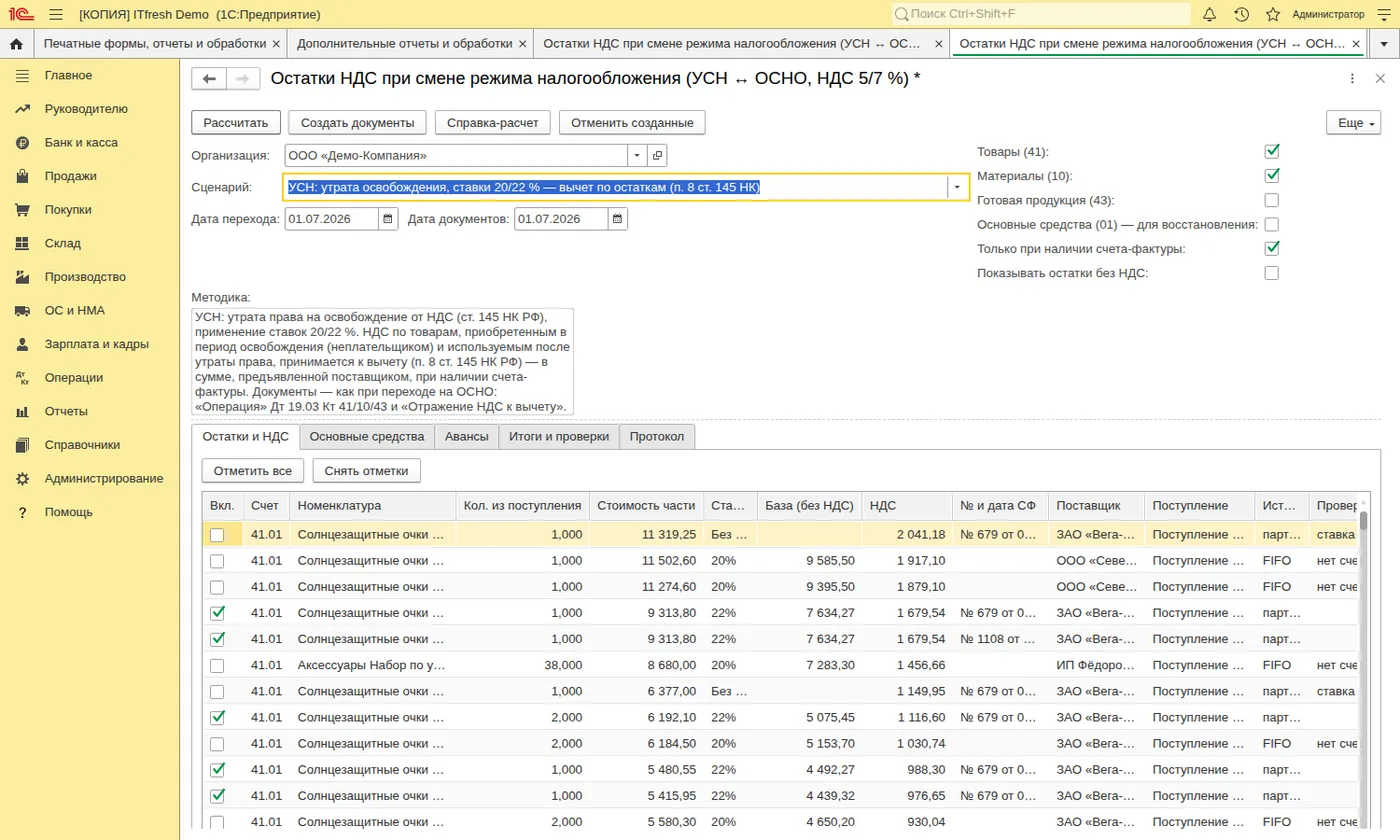
Task: Click the Справка-расчет button
Action: click(493, 122)
